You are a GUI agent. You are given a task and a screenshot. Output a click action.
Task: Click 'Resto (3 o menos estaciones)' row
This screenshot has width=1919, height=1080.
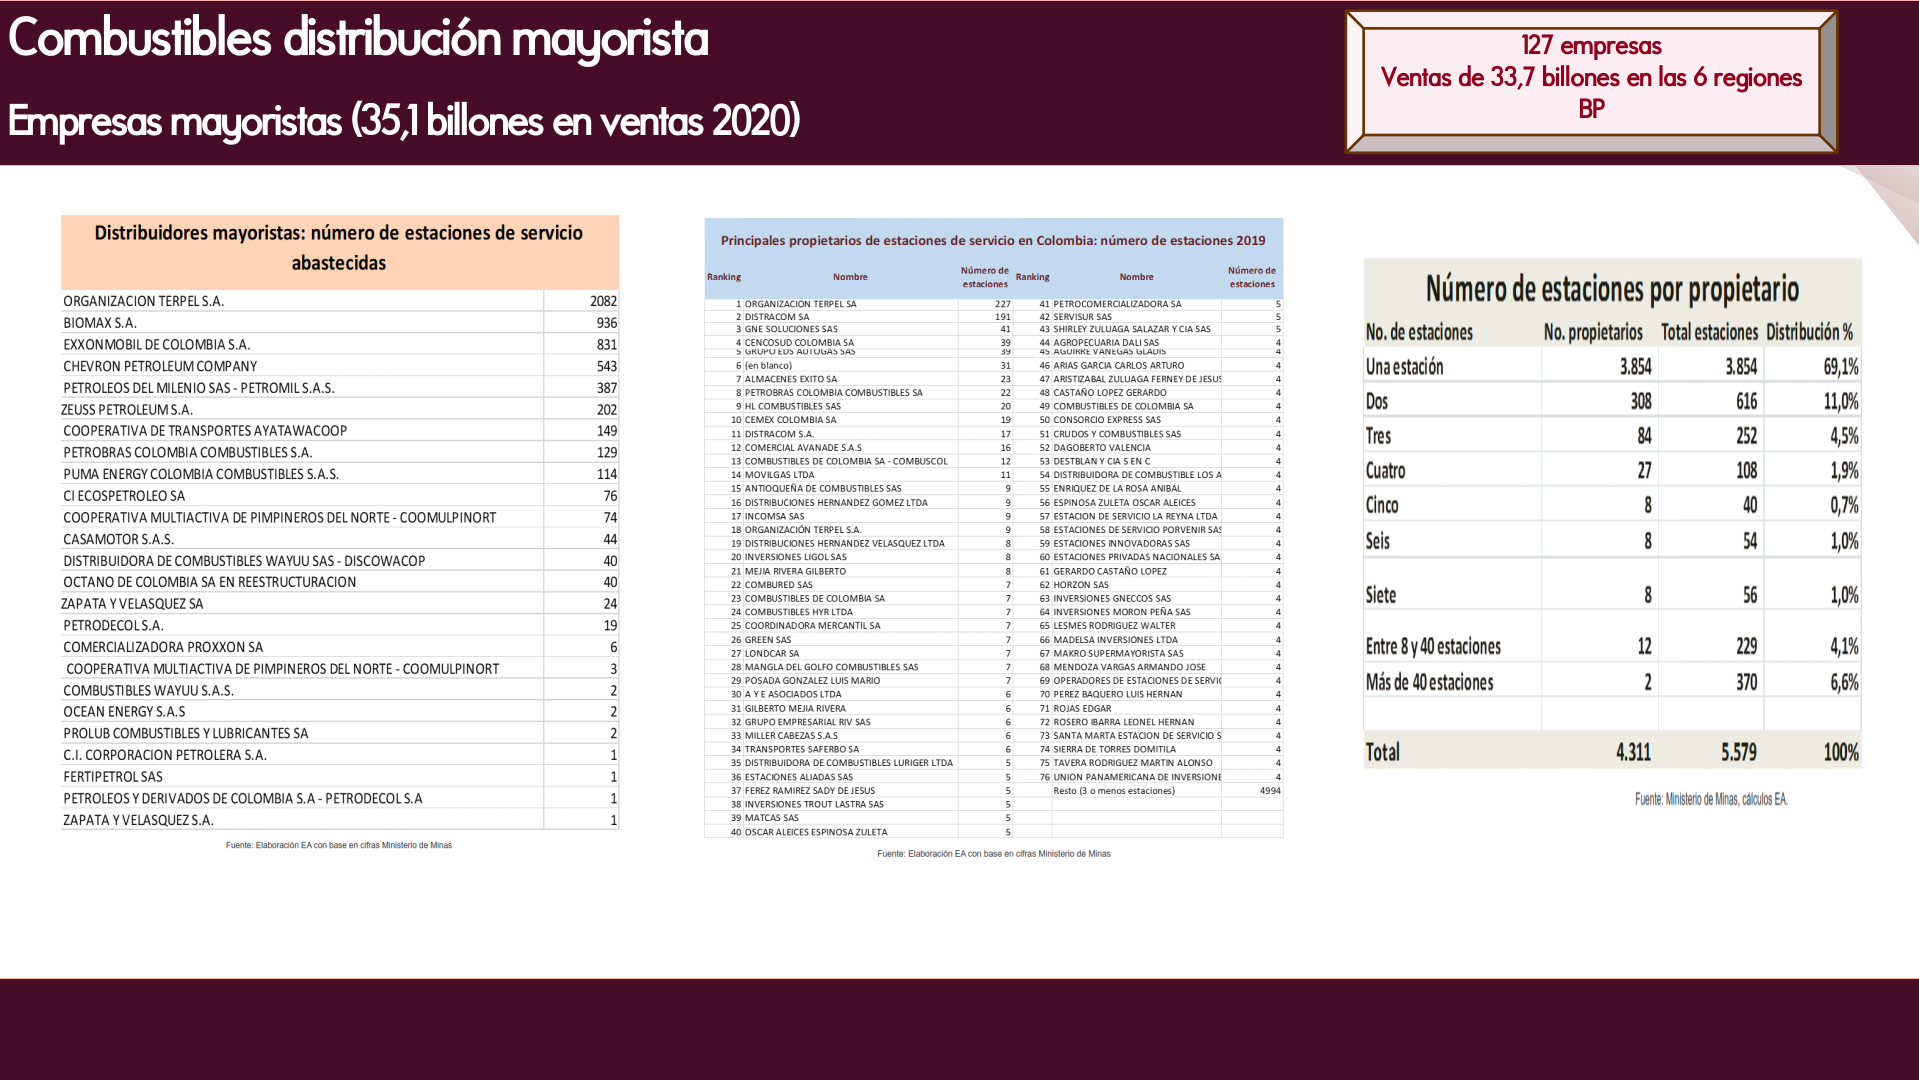1148,791
